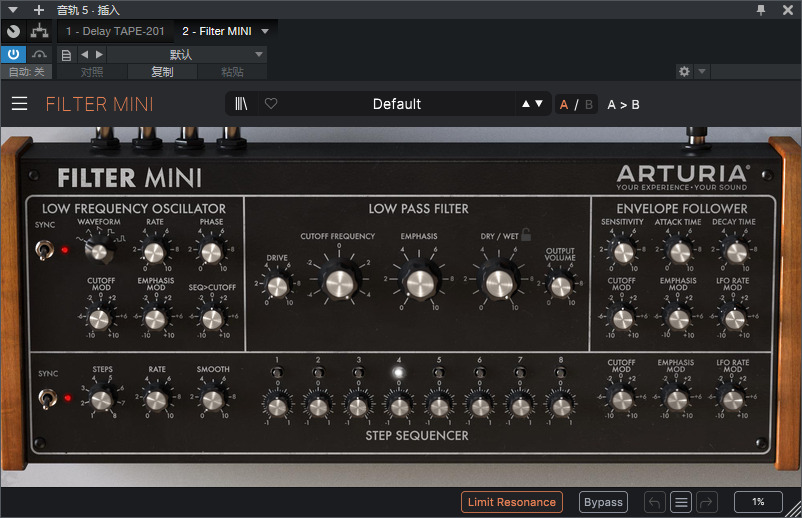Click the sequencer RATE knob
The image size is (802, 518).
157,400
